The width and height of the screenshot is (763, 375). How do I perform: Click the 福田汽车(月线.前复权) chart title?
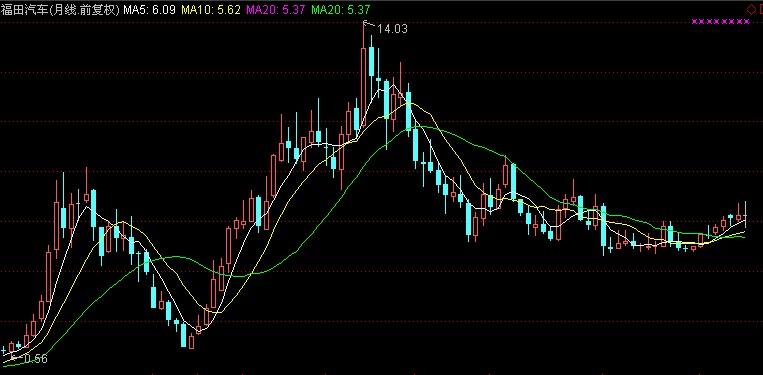click(x=60, y=9)
